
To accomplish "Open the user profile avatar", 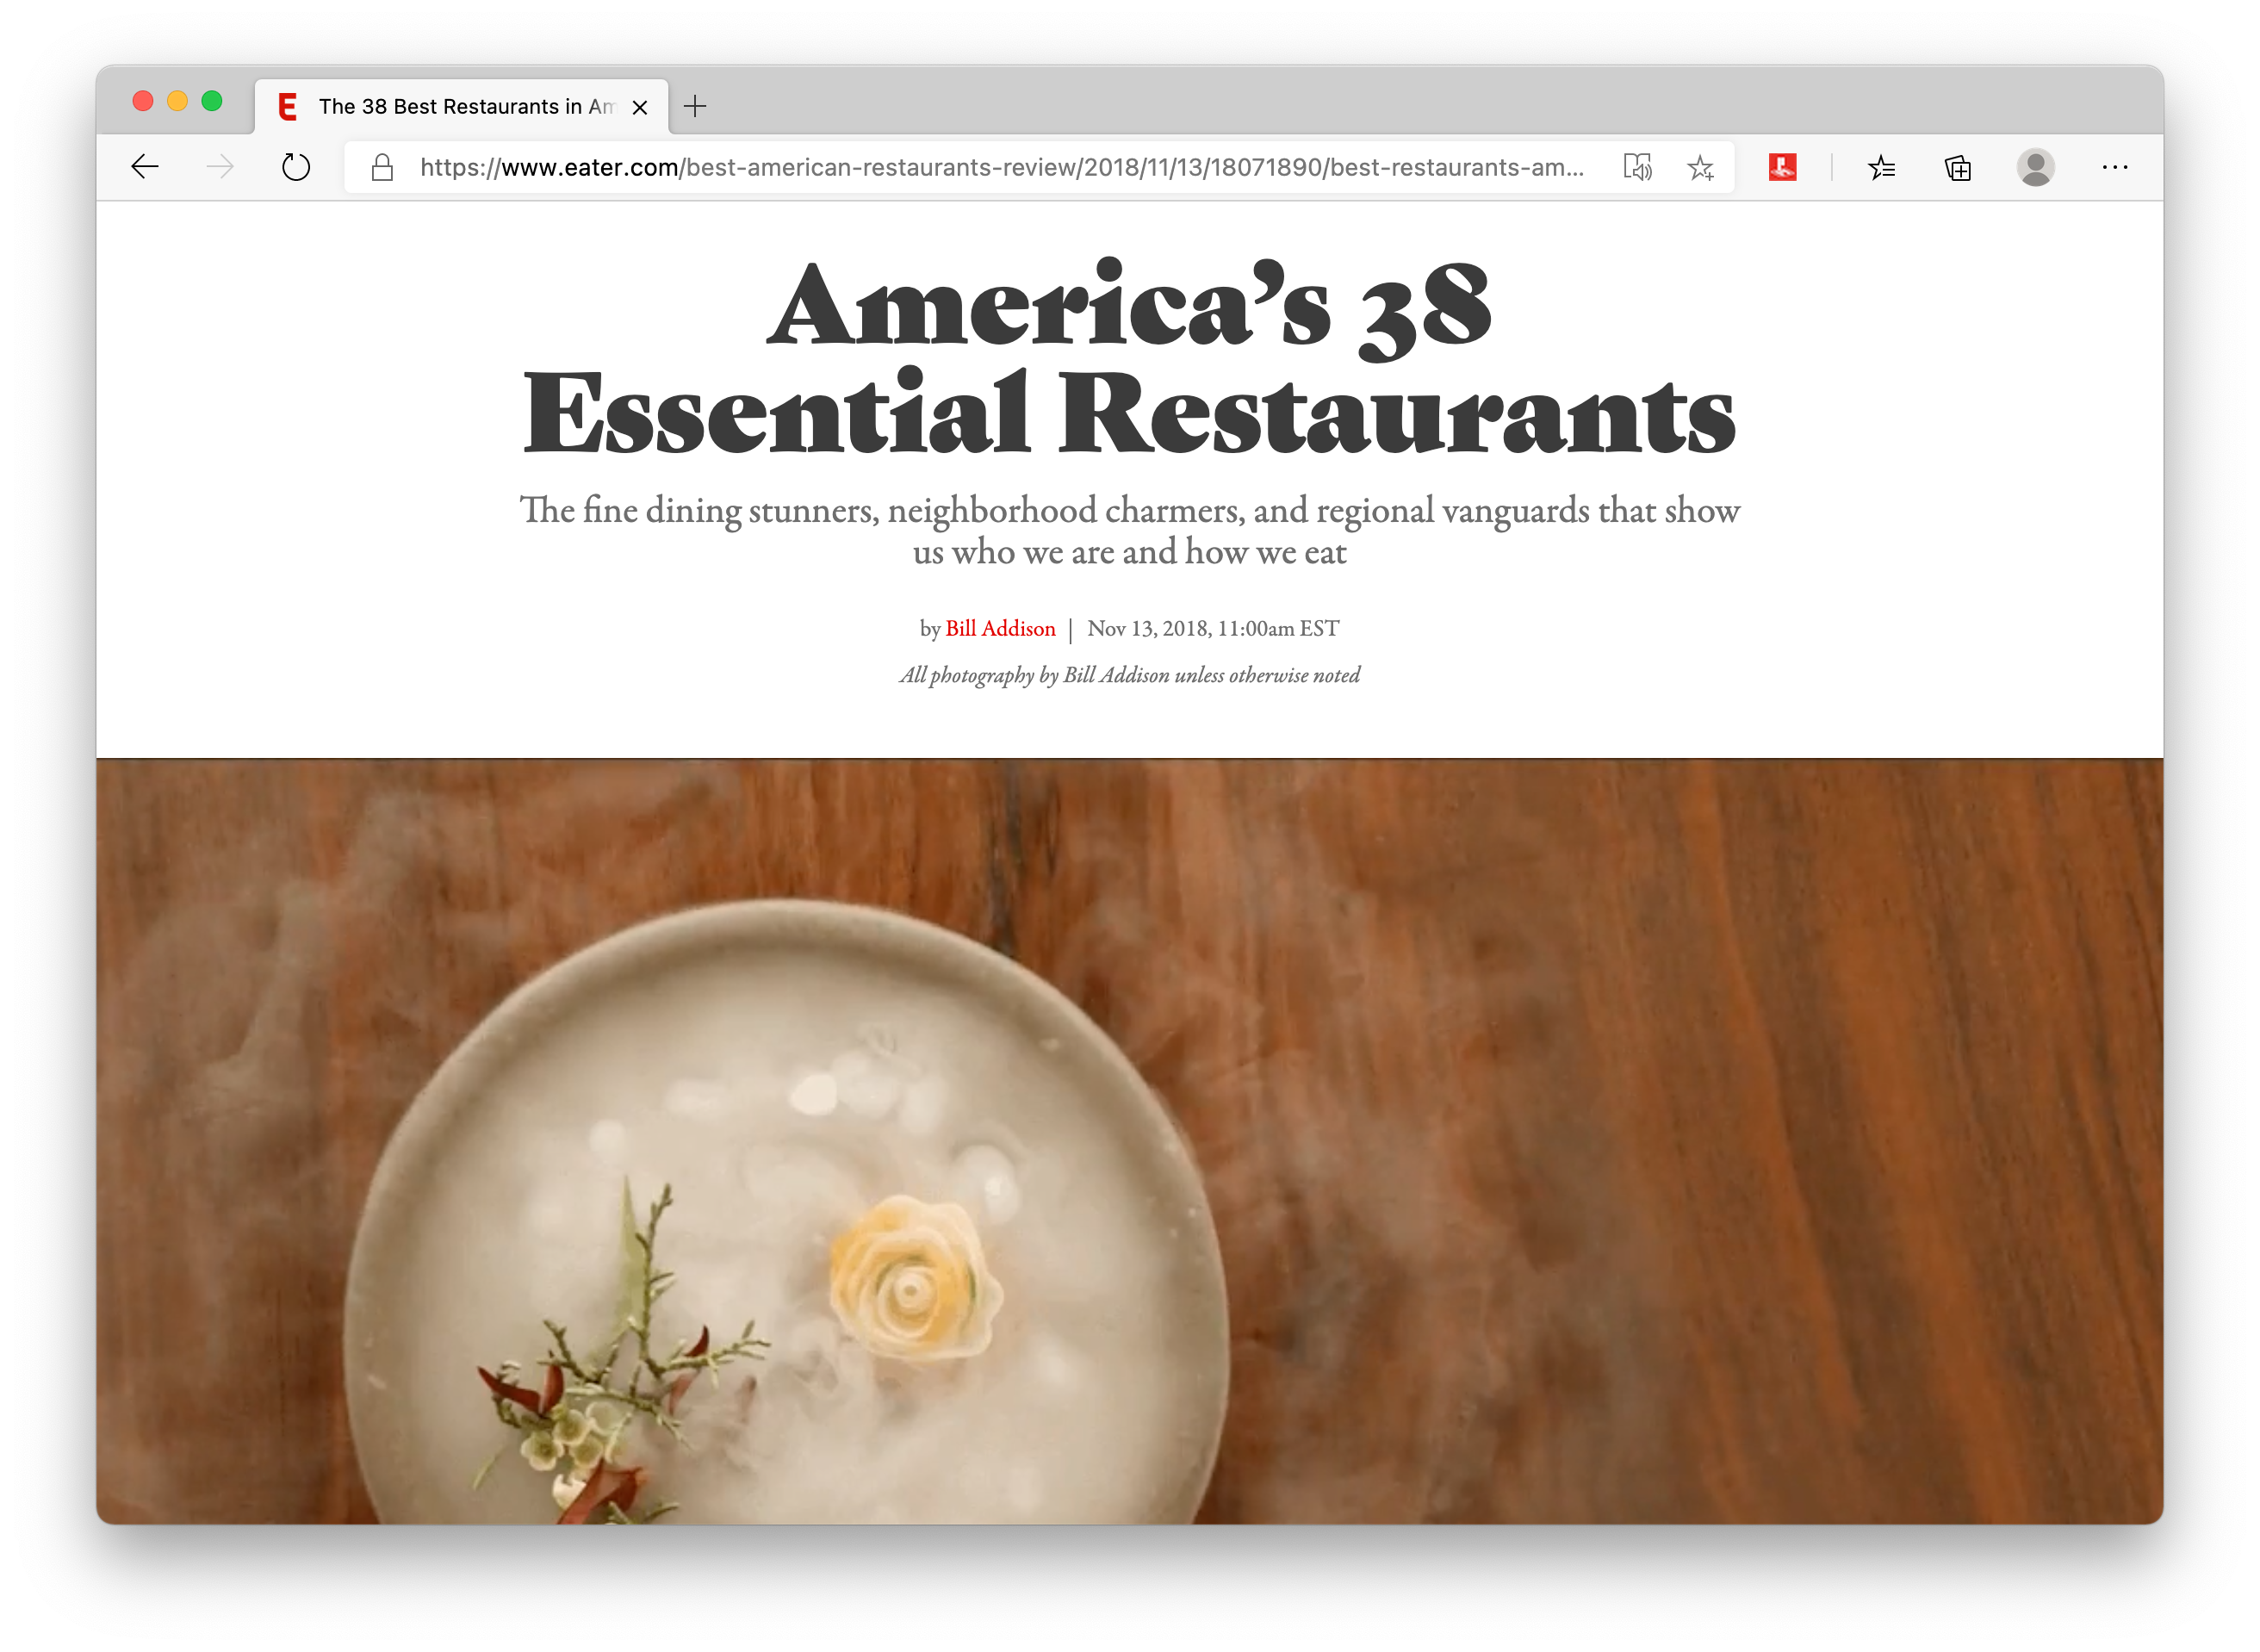I will (2035, 167).
